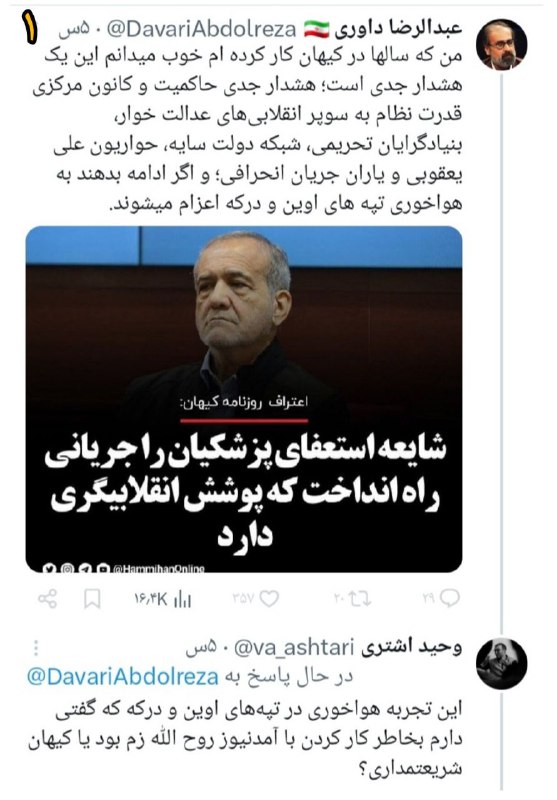Open the three-dot menu on Ashtari's reply
This screenshot has height=800, width=557.
(x=36, y=647)
